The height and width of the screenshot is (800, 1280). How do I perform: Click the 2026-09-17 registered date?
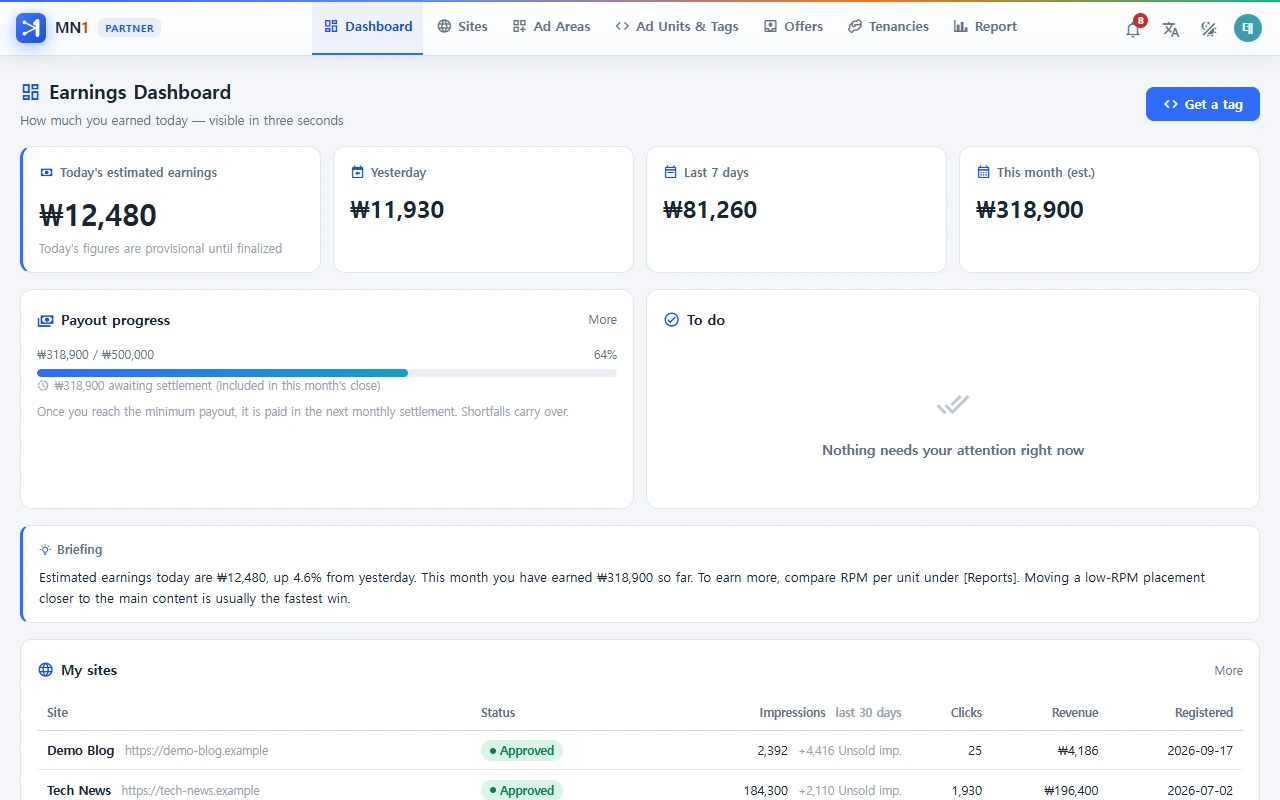1200,751
